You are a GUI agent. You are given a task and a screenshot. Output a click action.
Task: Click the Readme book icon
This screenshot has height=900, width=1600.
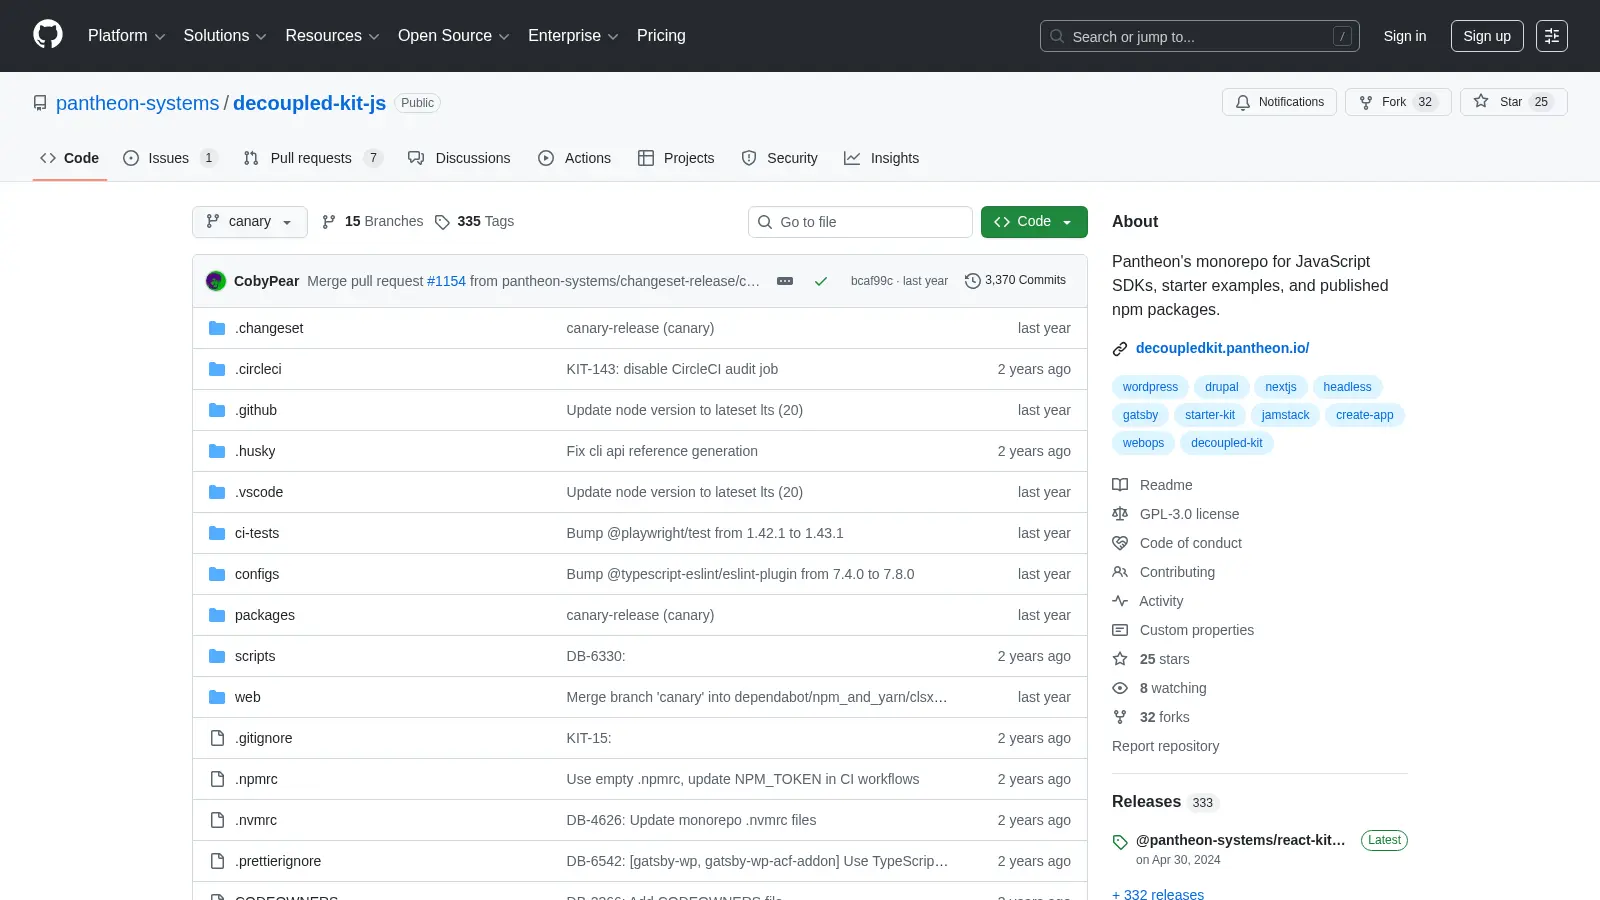1120,485
